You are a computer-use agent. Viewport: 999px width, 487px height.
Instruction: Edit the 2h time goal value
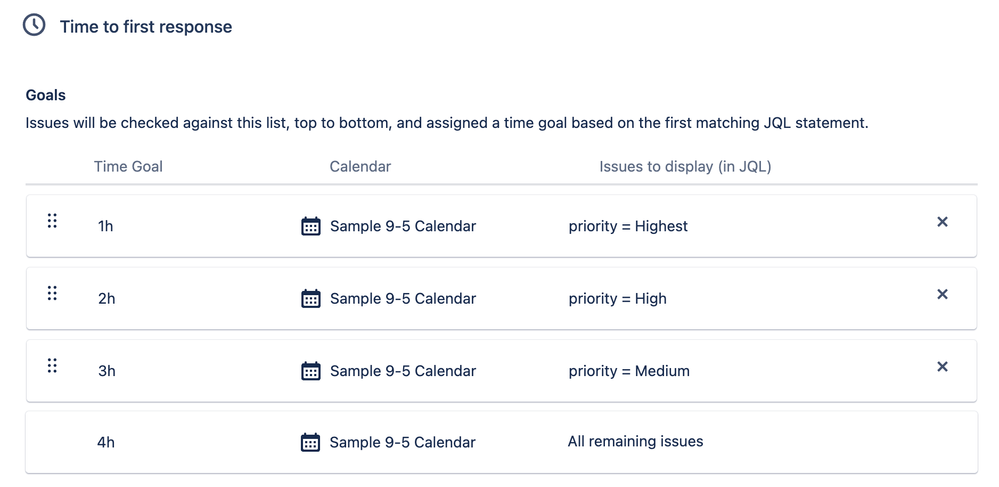coord(106,299)
